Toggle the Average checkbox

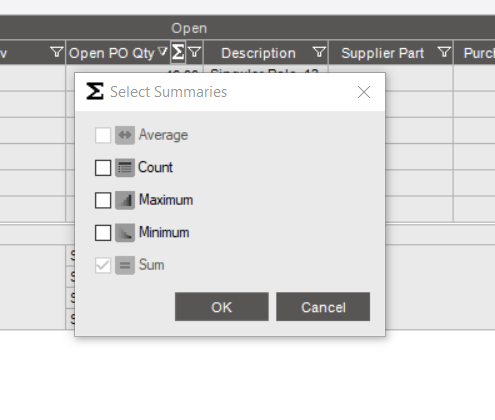click(103, 135)
